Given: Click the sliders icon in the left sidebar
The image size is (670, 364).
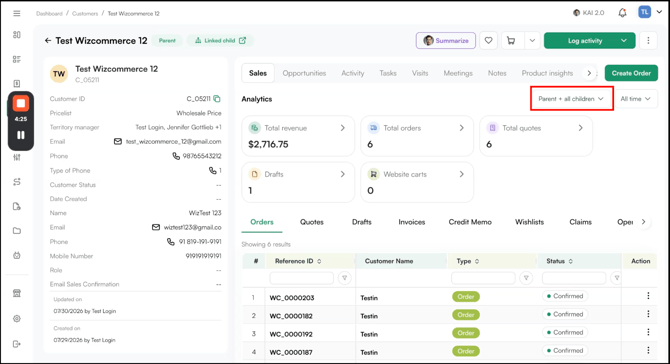Looking at the screenshot, I should click(17, 157).
